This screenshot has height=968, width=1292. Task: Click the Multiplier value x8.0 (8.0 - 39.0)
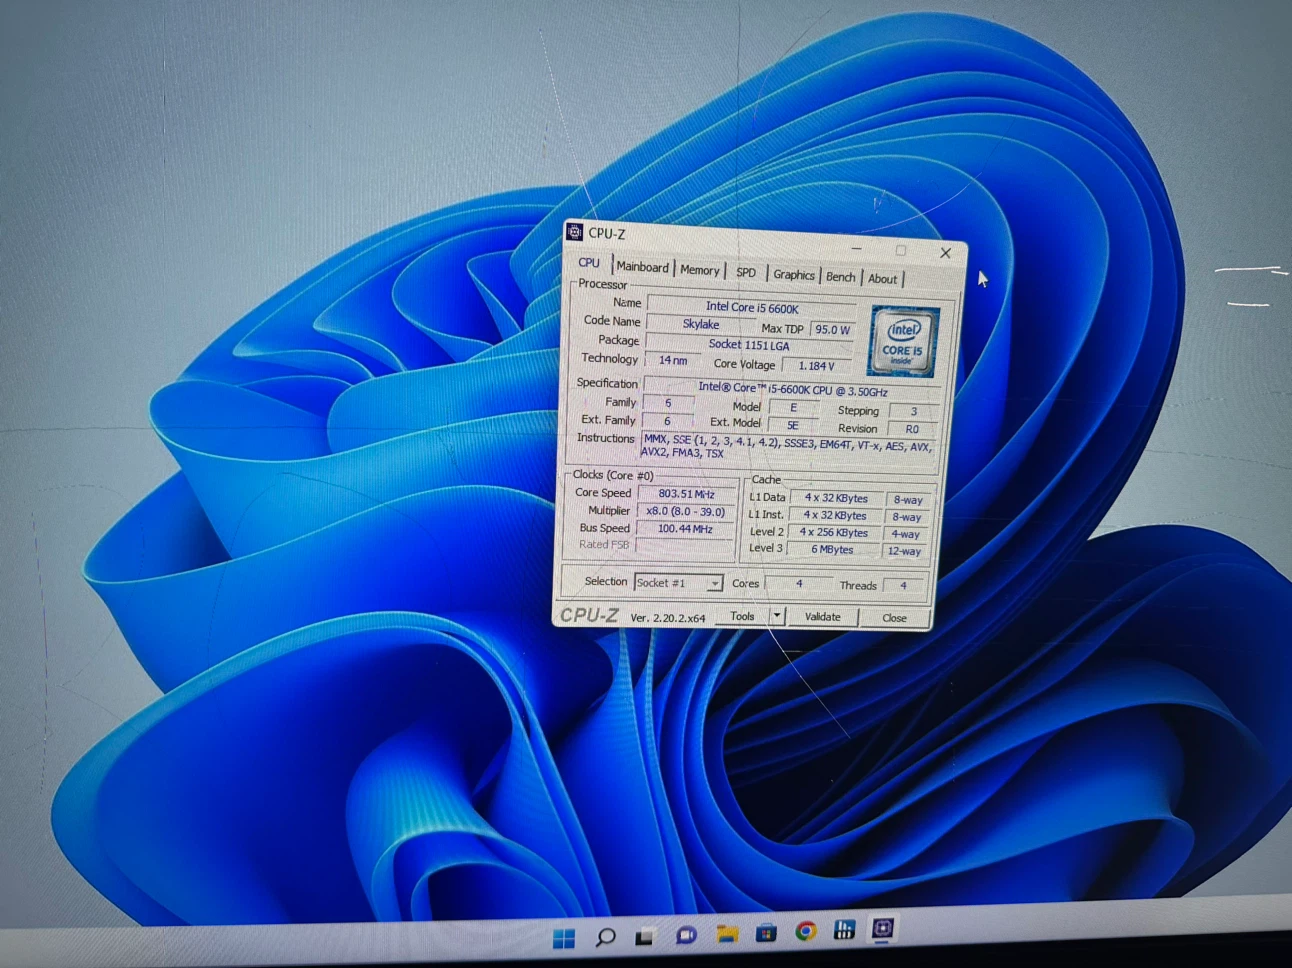(685, 511)
